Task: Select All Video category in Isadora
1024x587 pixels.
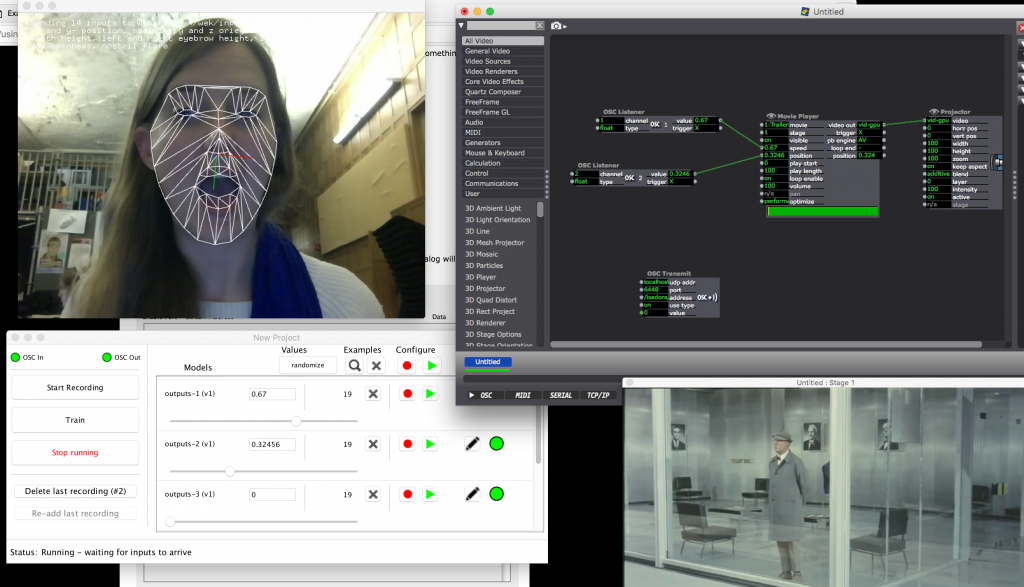Action: click(x=503, y=40)
